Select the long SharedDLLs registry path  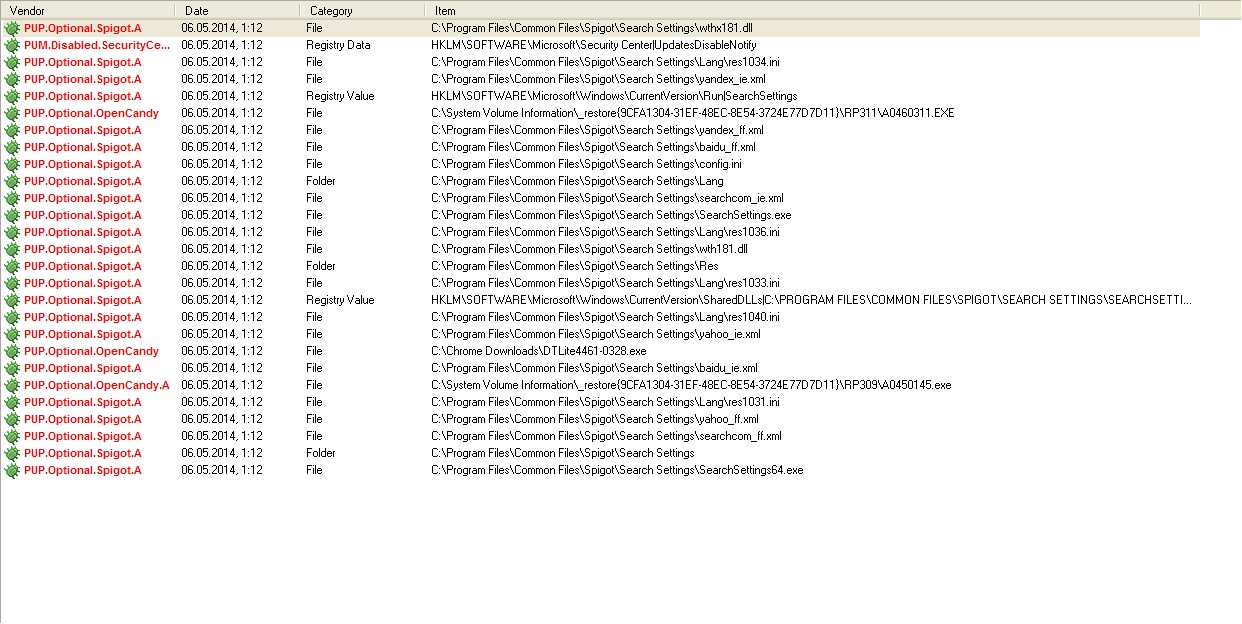811,300
